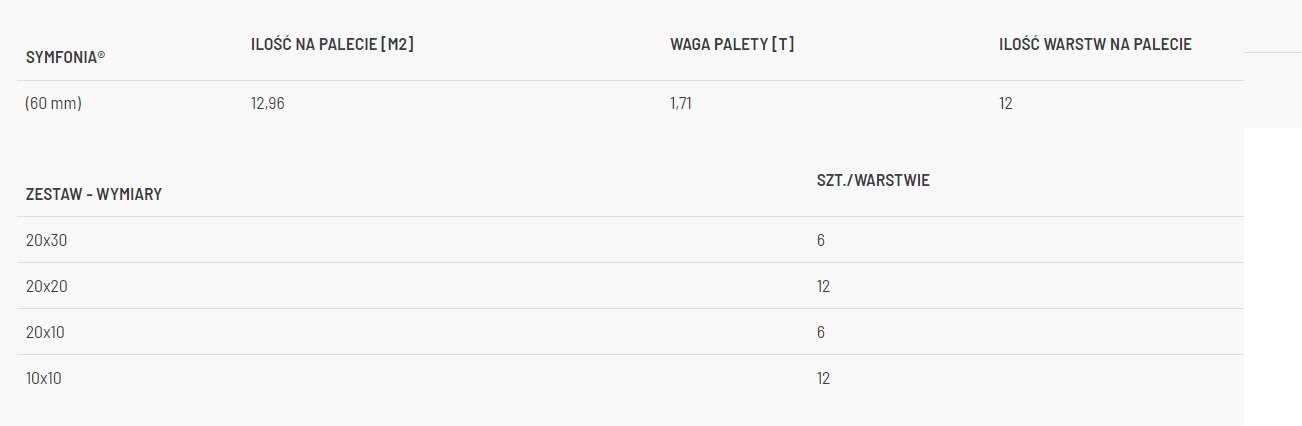Click the [T] unit in pallet weight header
This screenshot has width=1302, height=426.
click(x=783, y=44)
